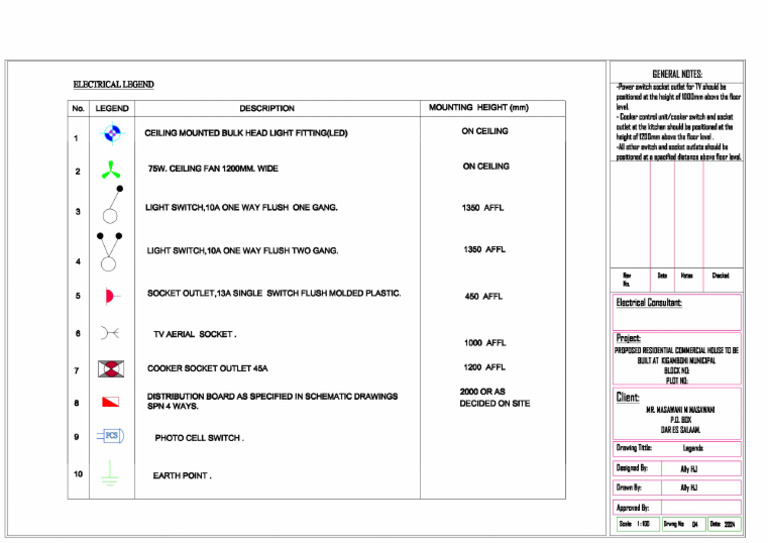The image size is (768, 543).
Task: Click the GENERAL NOTES heading
Action: (677, 74)
